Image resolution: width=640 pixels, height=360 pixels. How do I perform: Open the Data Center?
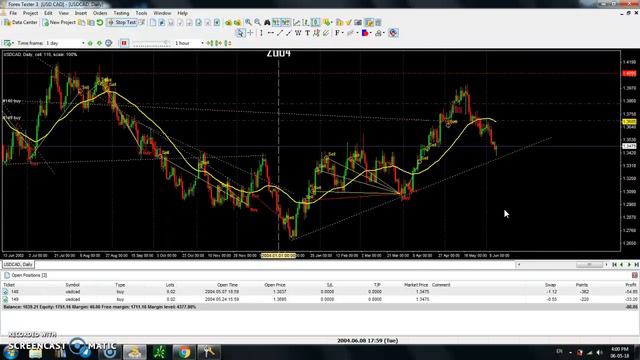tap(21, 22)
